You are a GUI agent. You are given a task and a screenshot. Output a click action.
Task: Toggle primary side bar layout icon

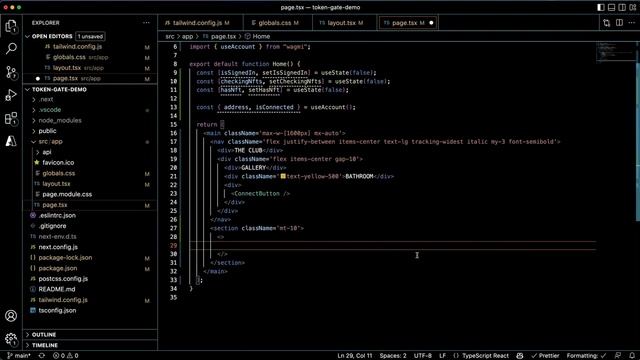[601, 7]
